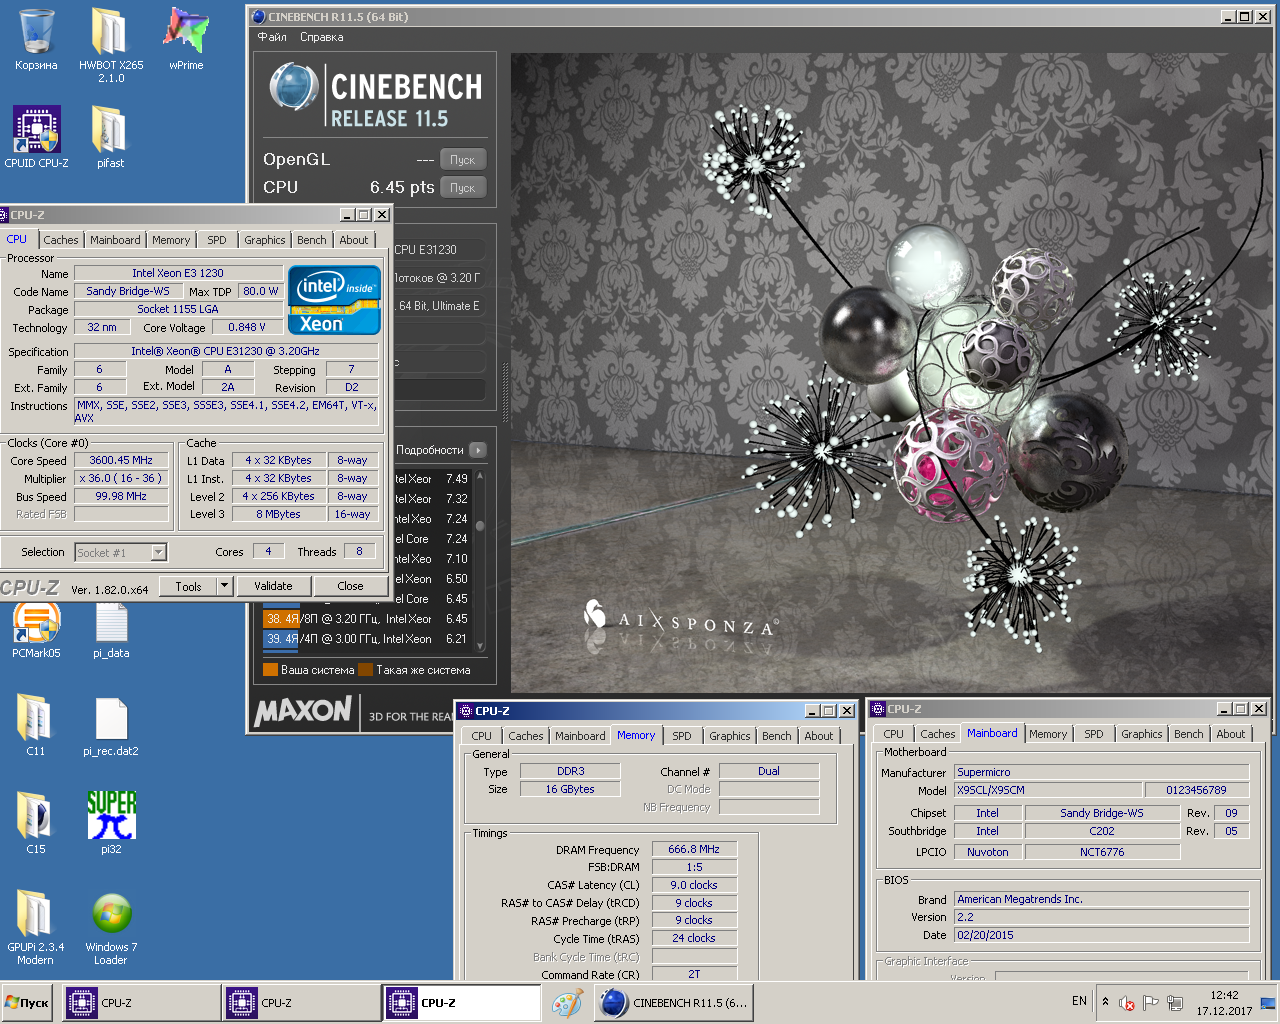Open About tab in front CPU-Z window
The image size is (1280, 1024).
click(x=354, y=240)
